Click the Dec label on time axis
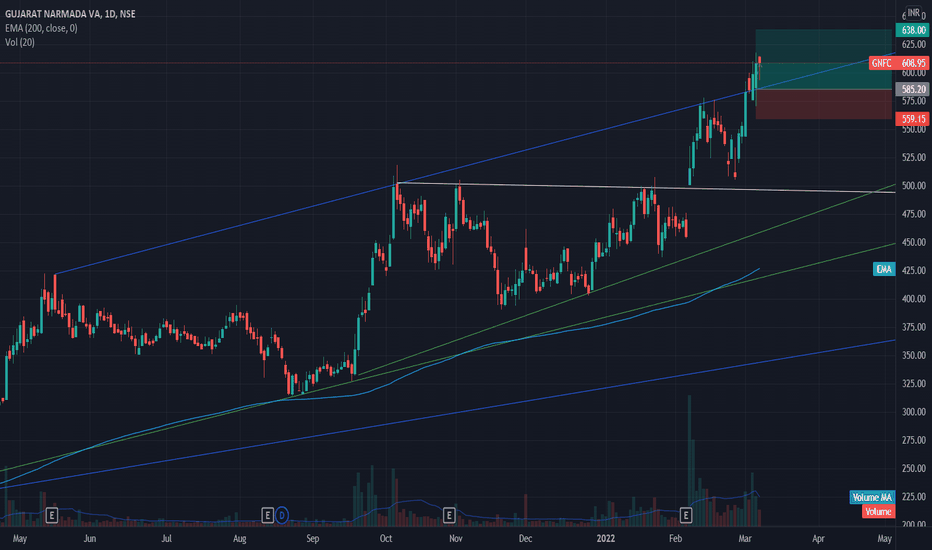Screen dimensions: 932x550 (525, 539)
